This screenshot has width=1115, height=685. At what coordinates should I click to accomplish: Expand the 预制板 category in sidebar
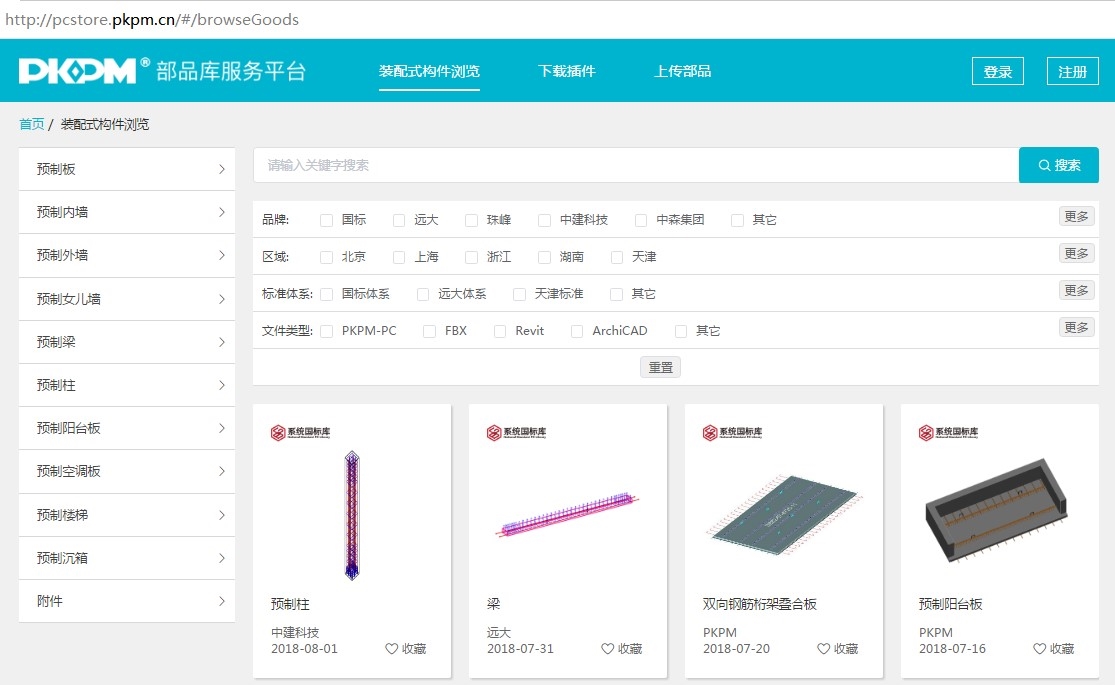[127, 169]
